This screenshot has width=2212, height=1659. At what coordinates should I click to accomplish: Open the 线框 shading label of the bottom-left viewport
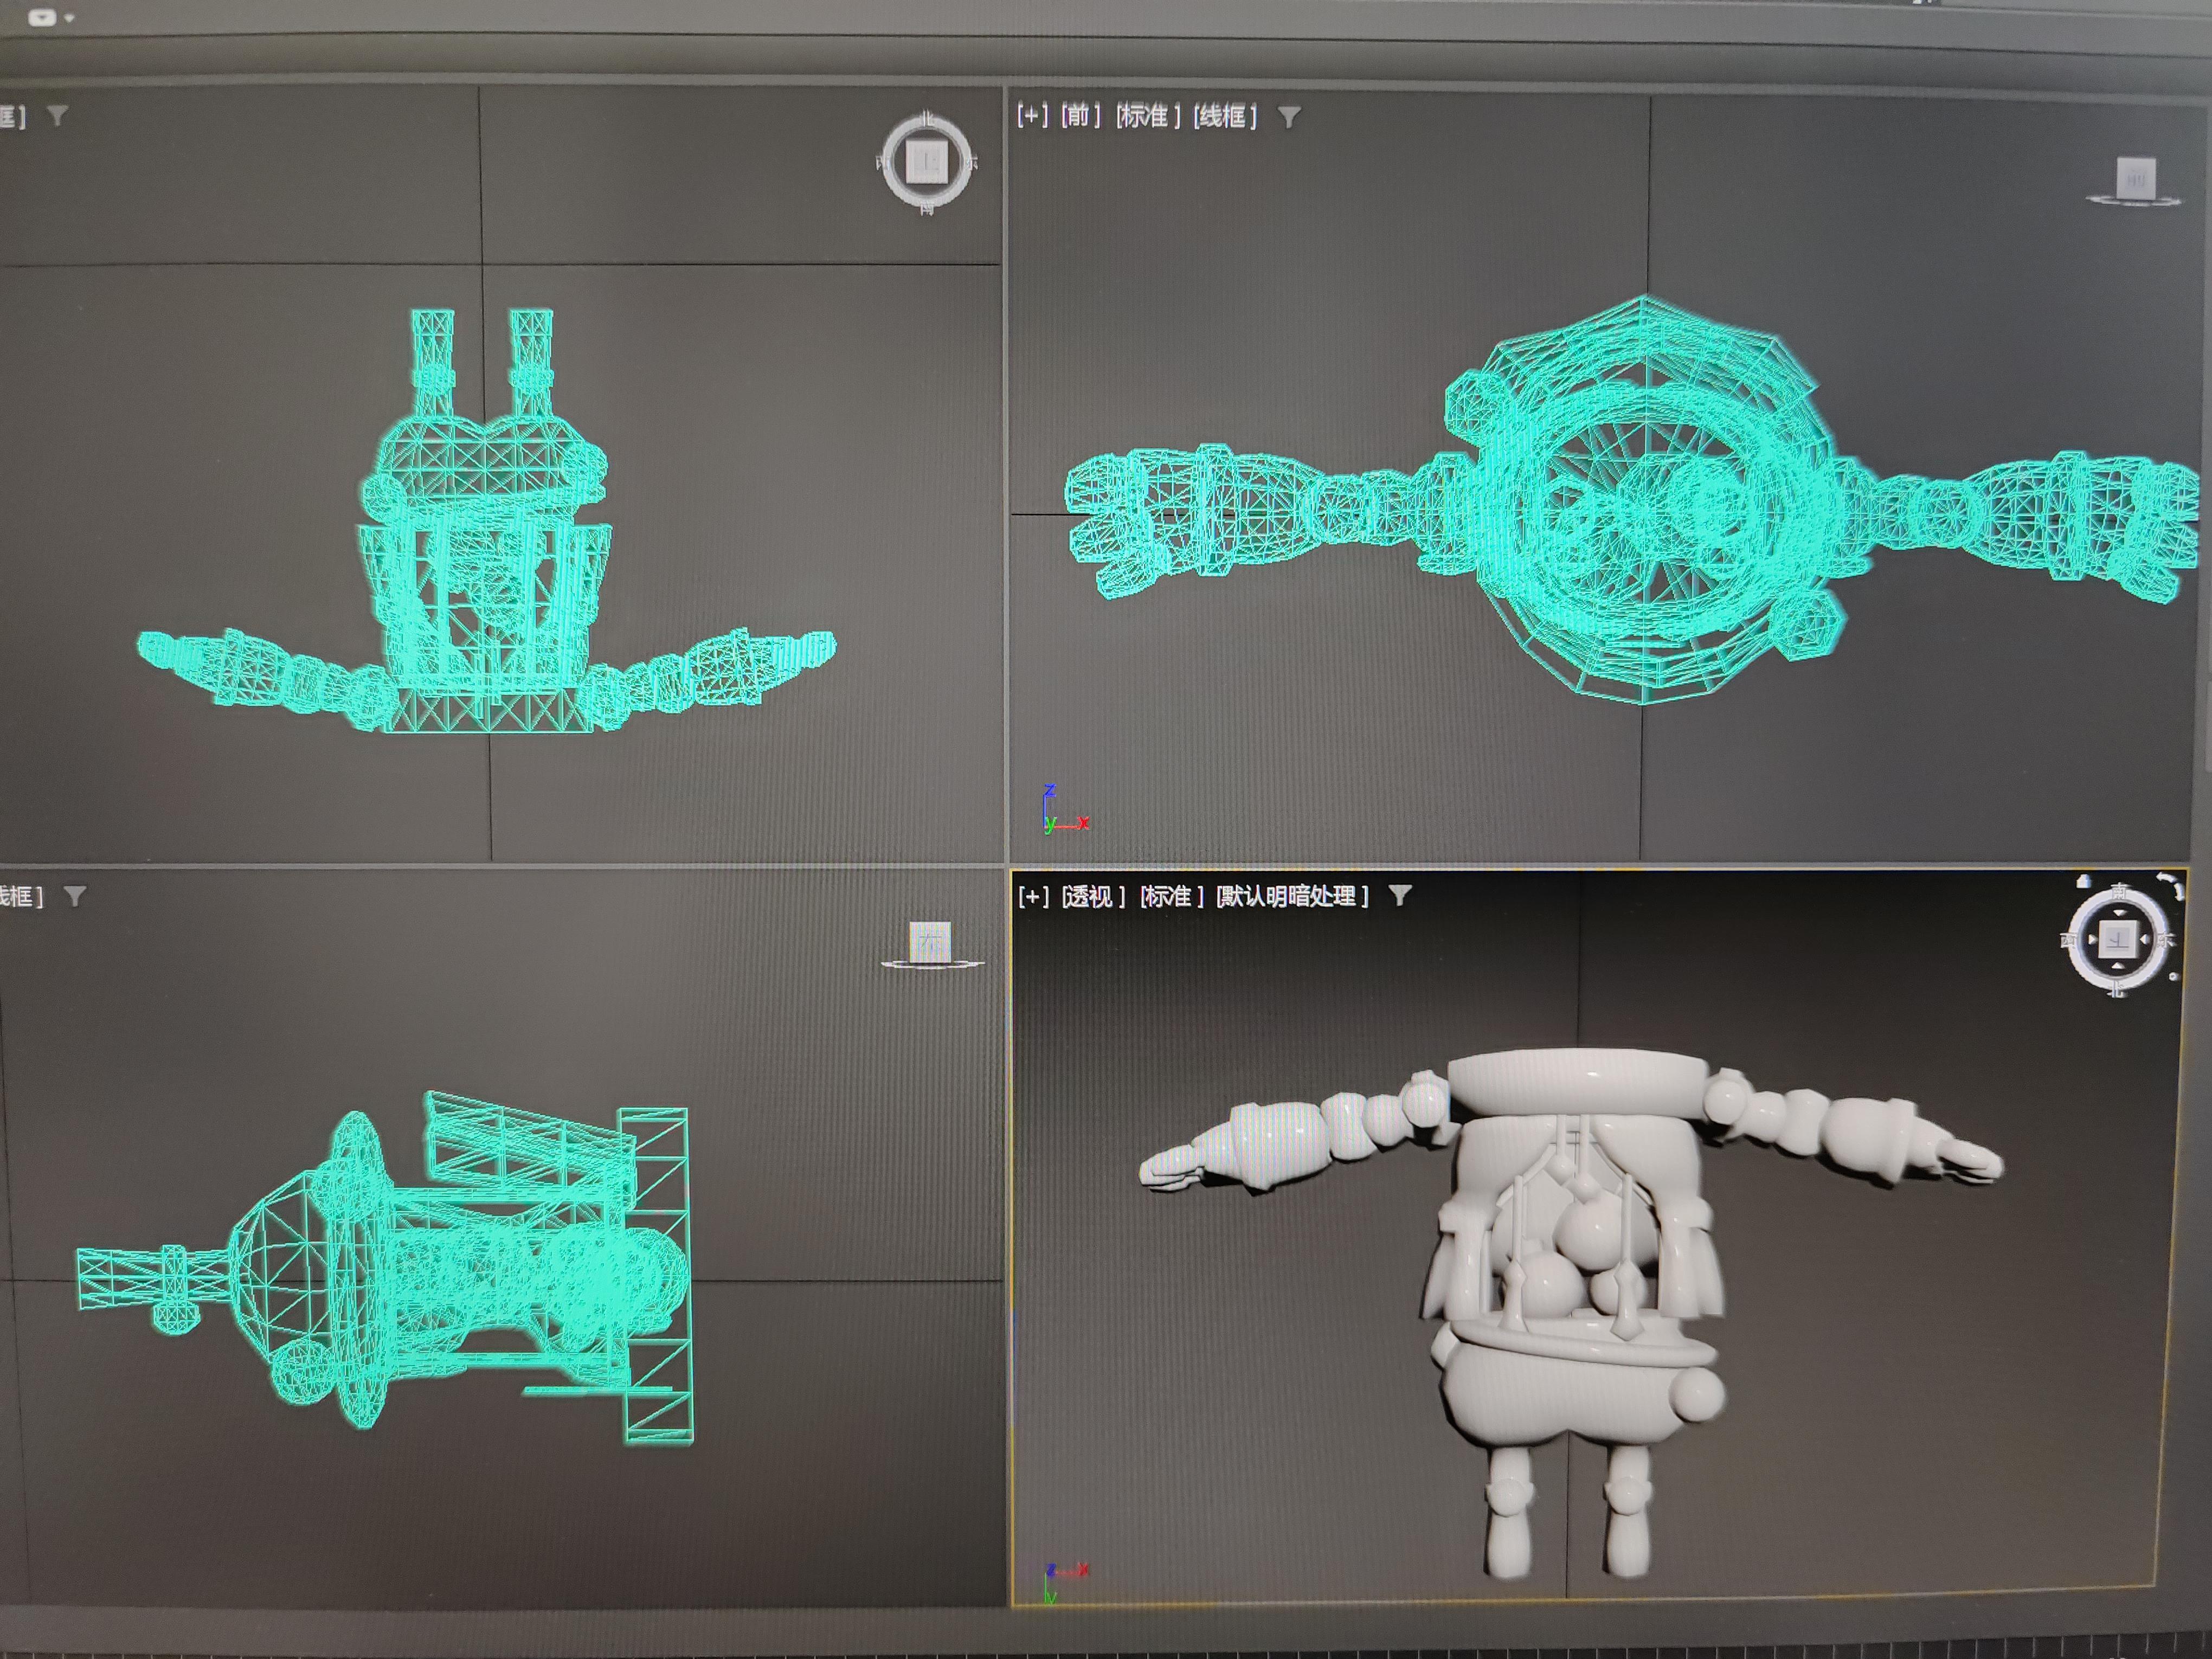pos(20,896)
